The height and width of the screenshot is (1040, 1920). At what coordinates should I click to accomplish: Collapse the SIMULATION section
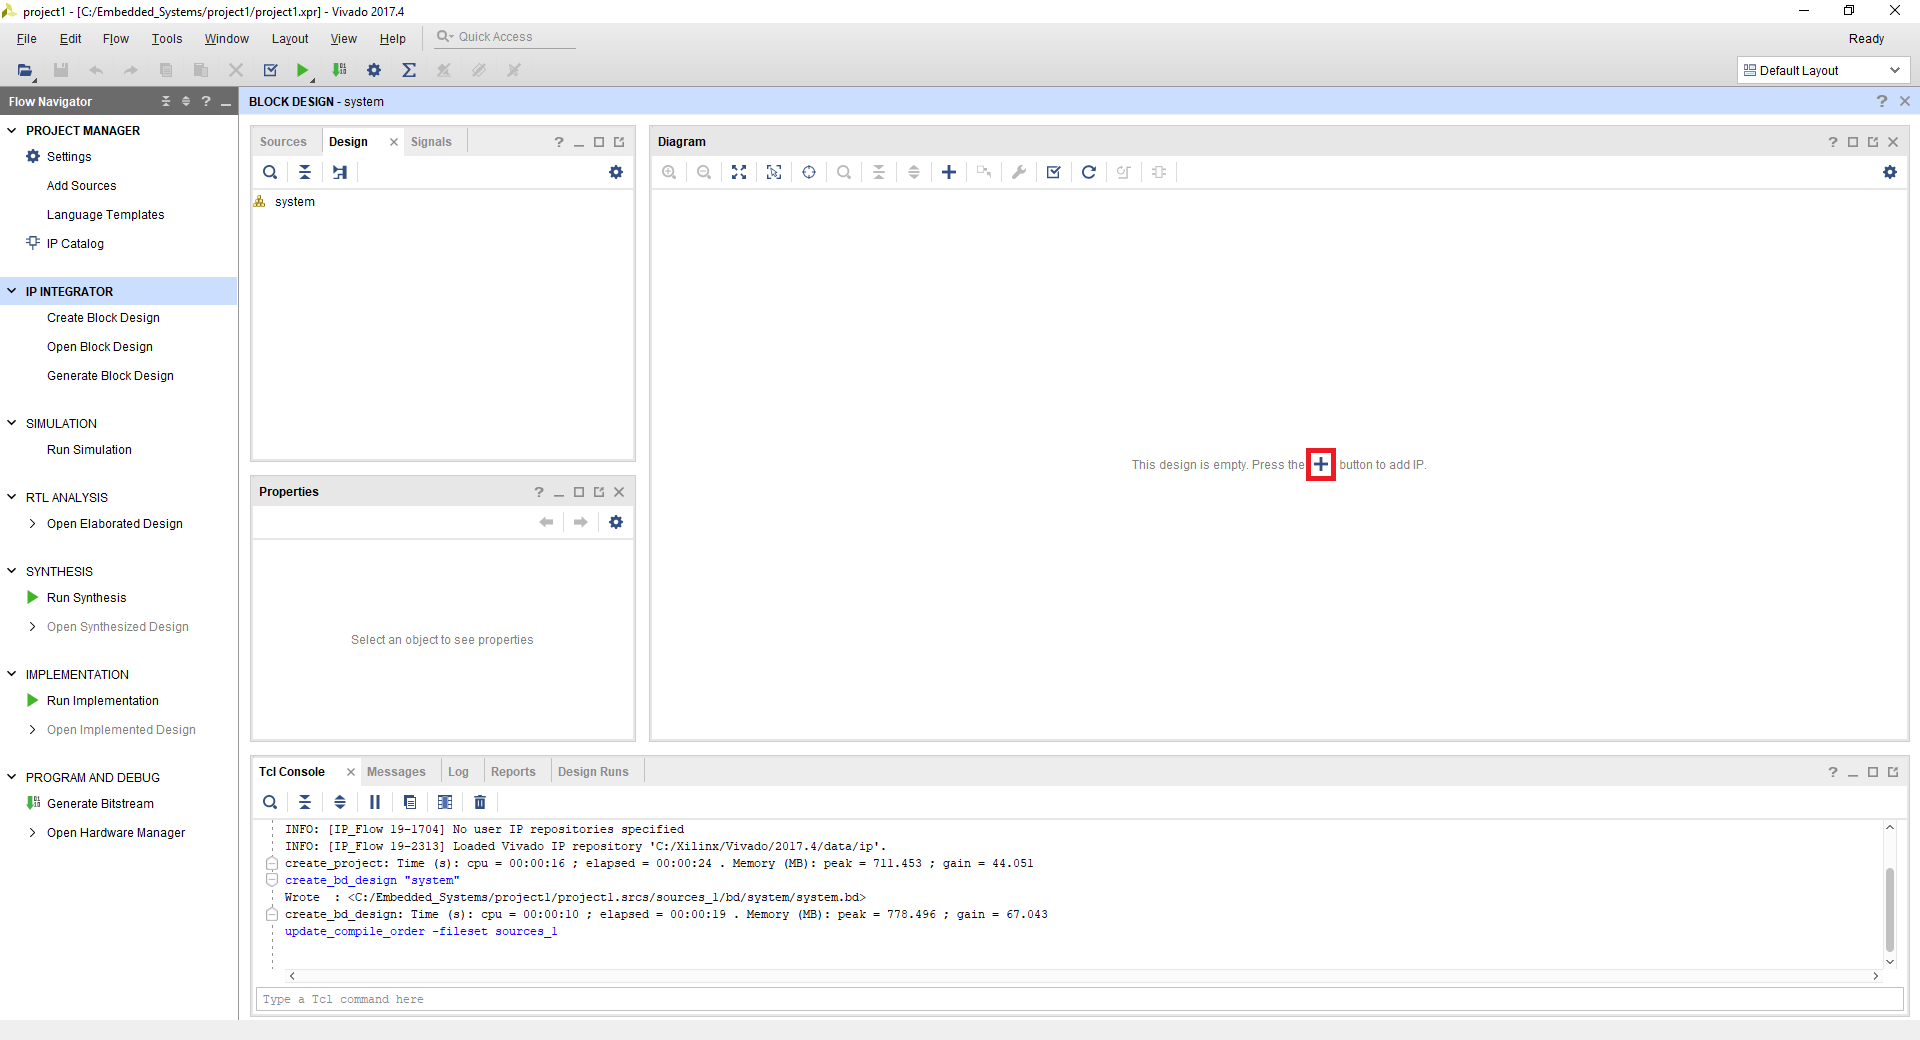coord(12,424)
